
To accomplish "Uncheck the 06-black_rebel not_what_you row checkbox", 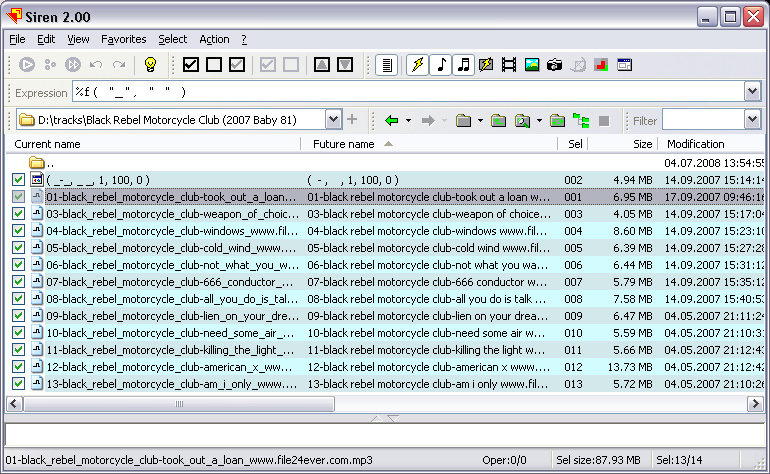I will (x=18, y=264).
